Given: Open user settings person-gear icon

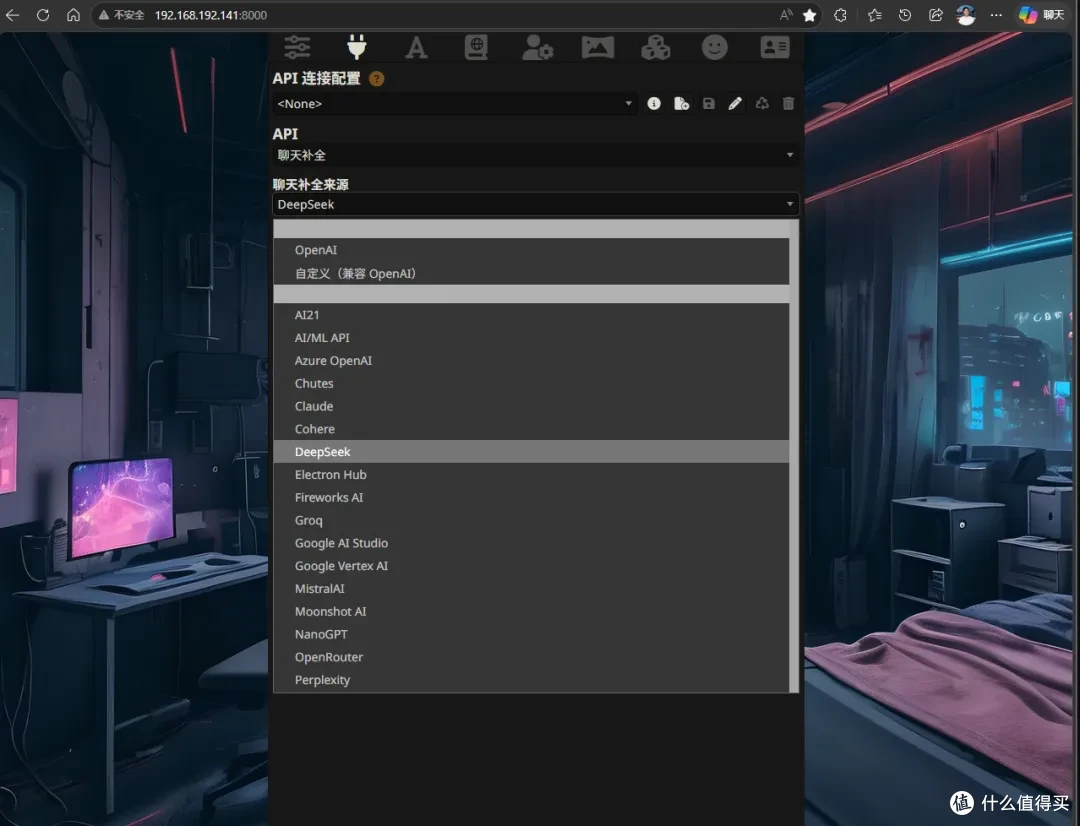Looking at the screenshot, I should click(x=537, y=48).
